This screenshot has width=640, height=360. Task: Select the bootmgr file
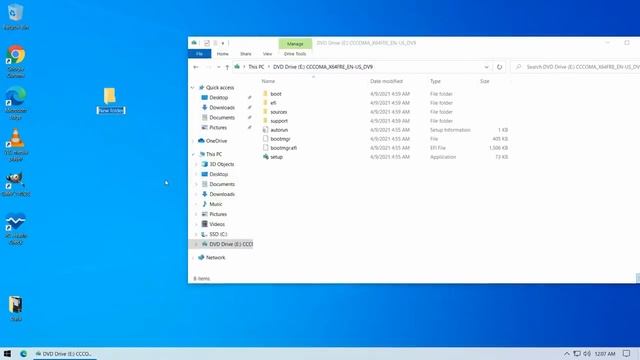click(x=280, y=139)
